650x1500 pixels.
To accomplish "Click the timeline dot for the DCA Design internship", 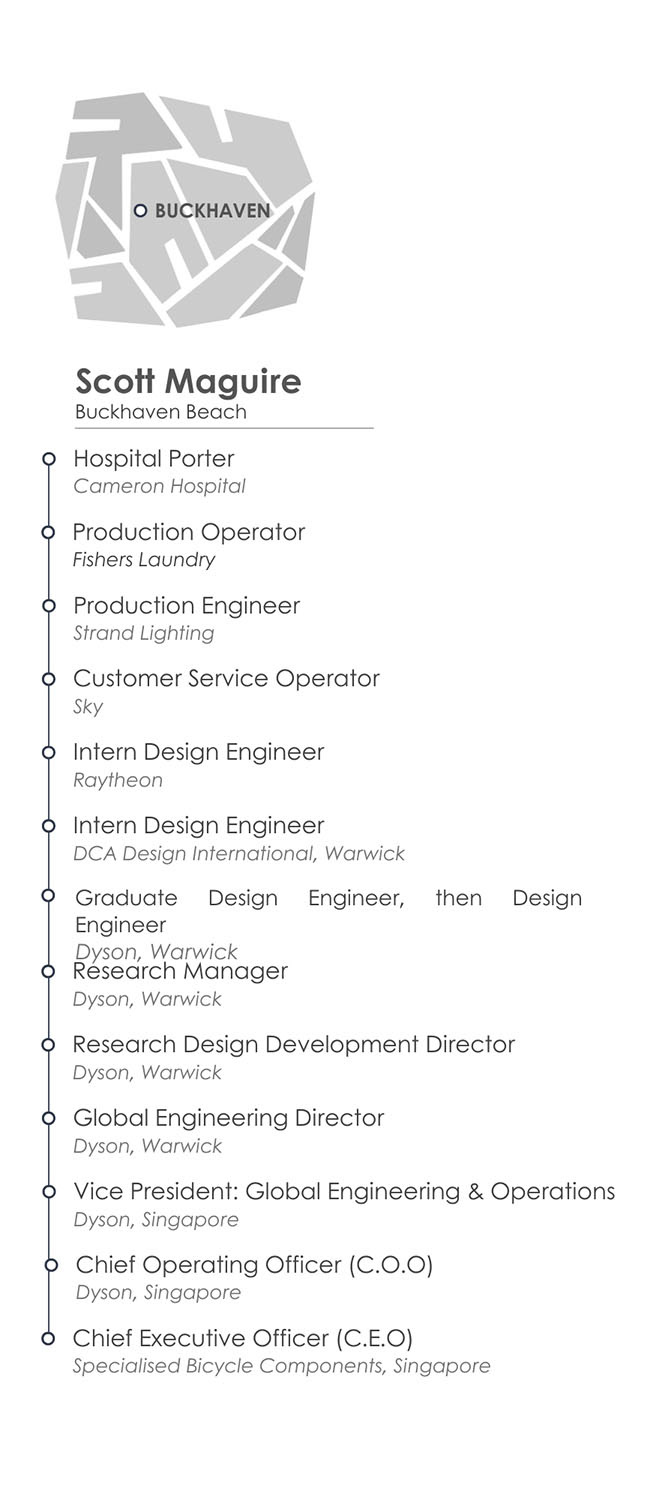I will pyautogui.click(x=48, y=826).
